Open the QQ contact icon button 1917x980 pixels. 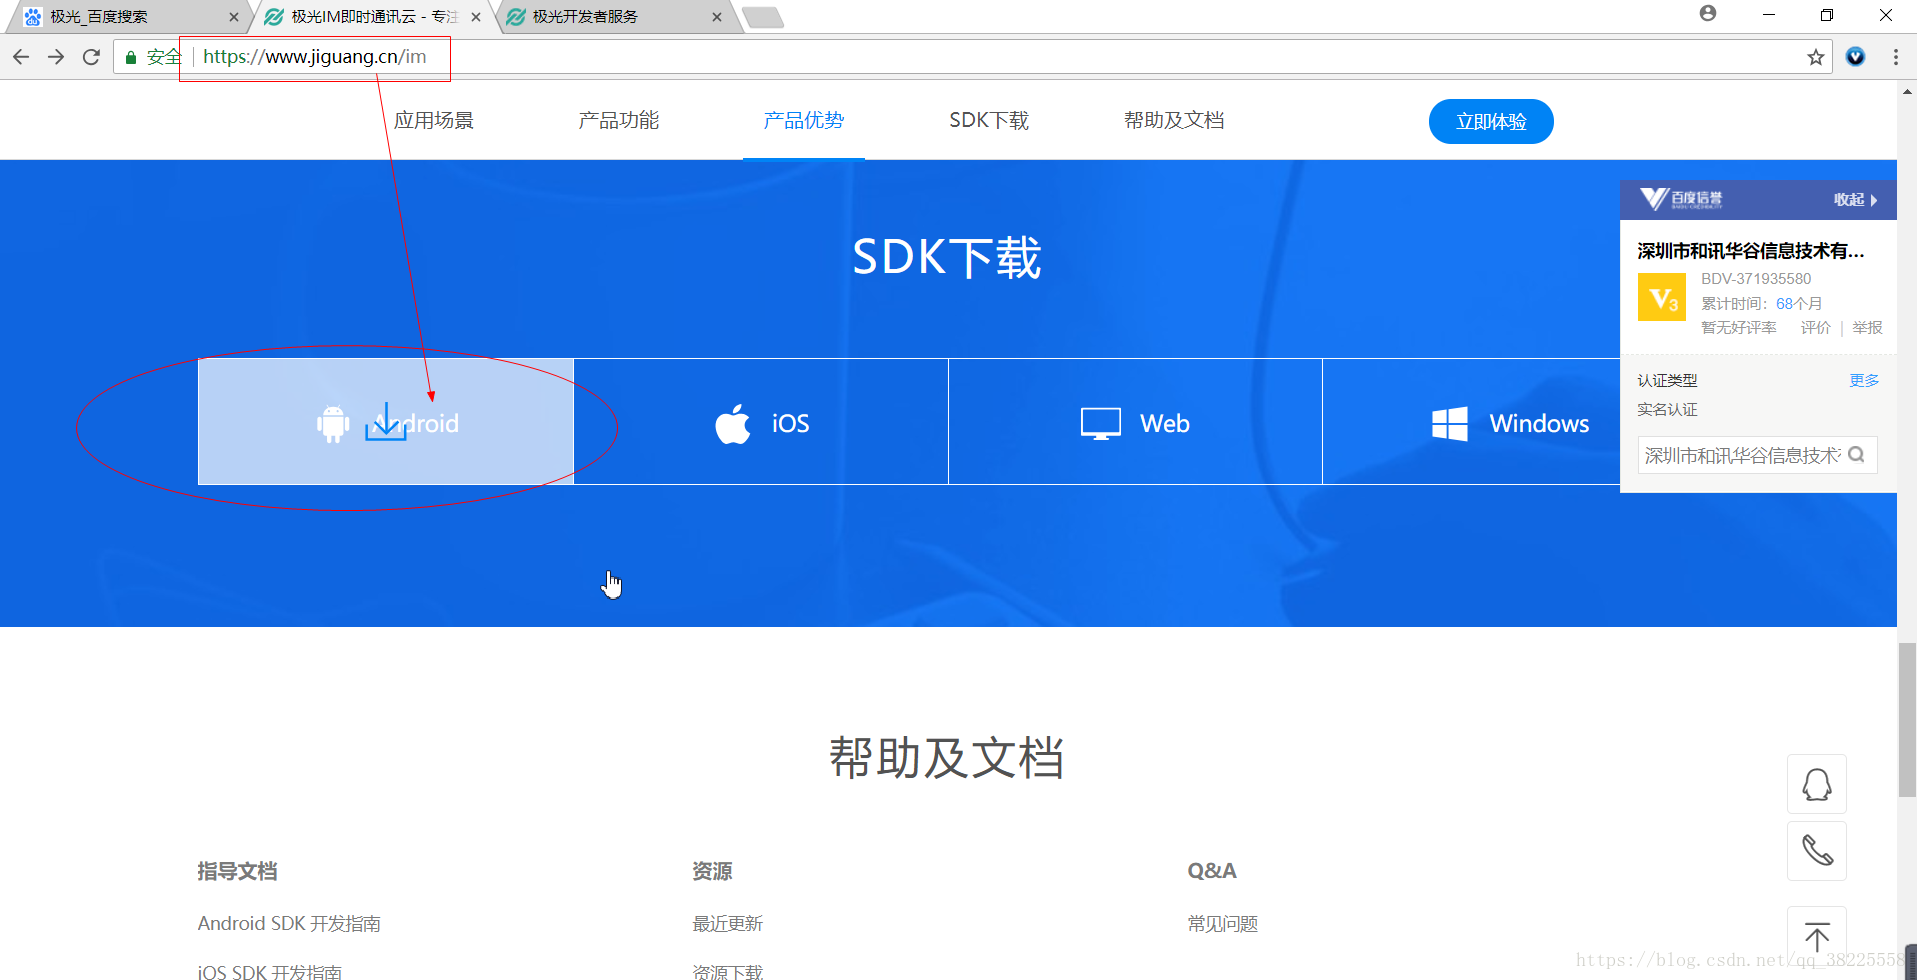(x=1817, y=784)
